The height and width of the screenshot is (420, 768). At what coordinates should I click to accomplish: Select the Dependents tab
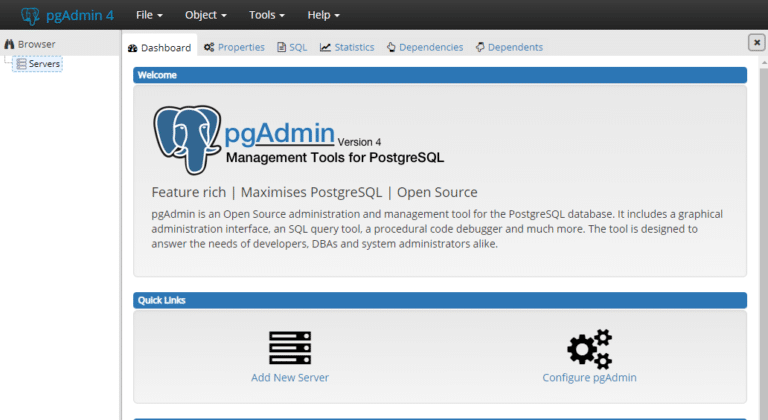509,47
